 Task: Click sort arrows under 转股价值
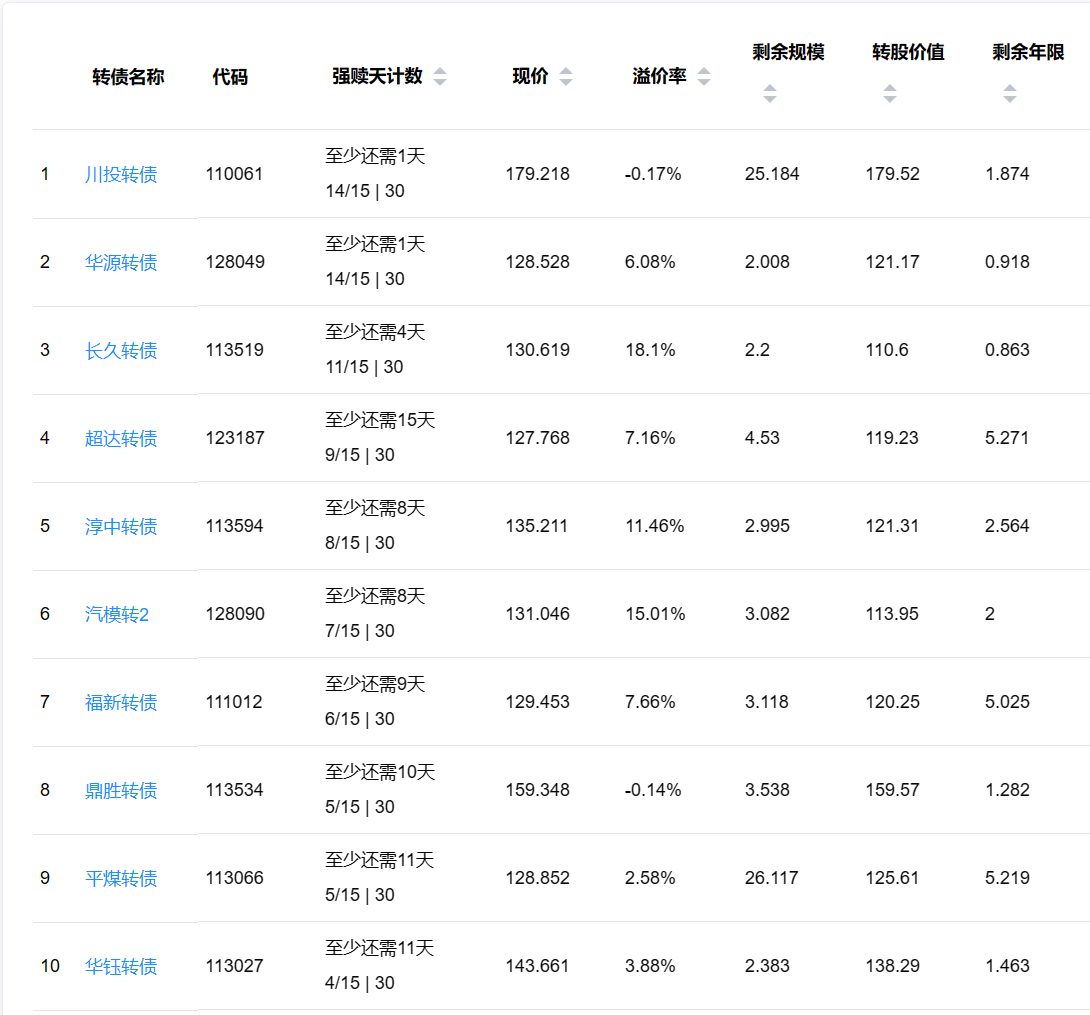point(889,94)
